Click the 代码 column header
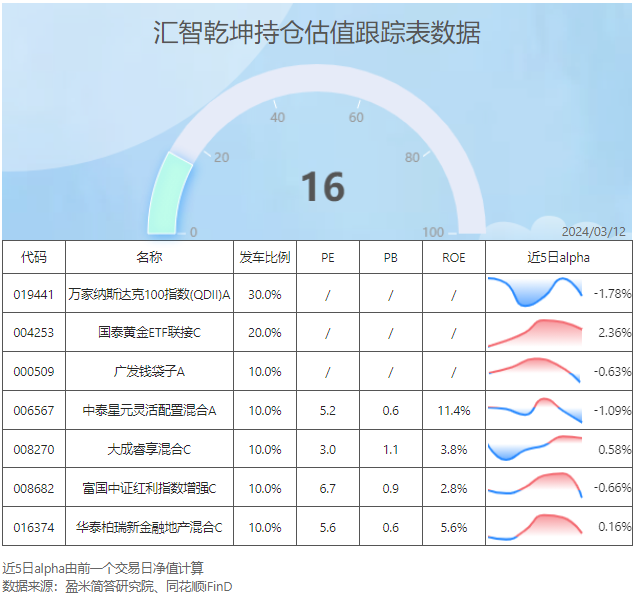The height and width of the screenshot is (596, 635). [x=34, y=257]
